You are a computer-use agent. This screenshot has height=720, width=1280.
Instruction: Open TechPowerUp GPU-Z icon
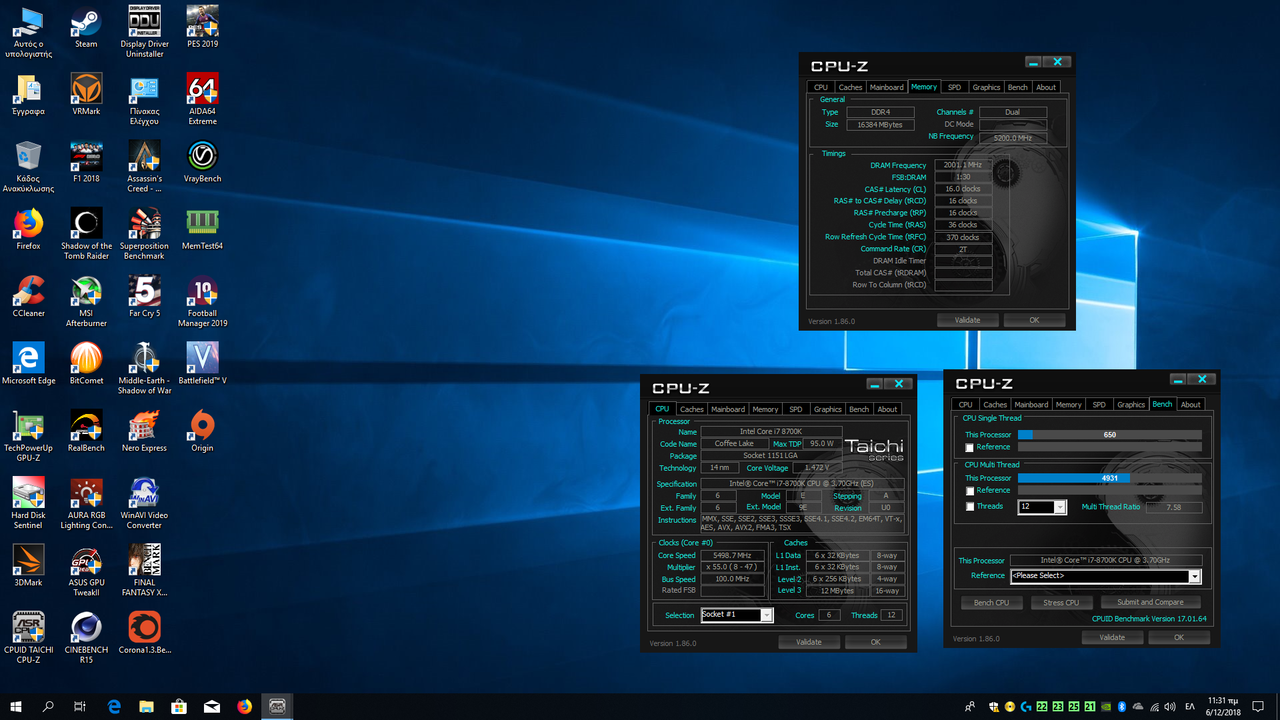(28, 434)
